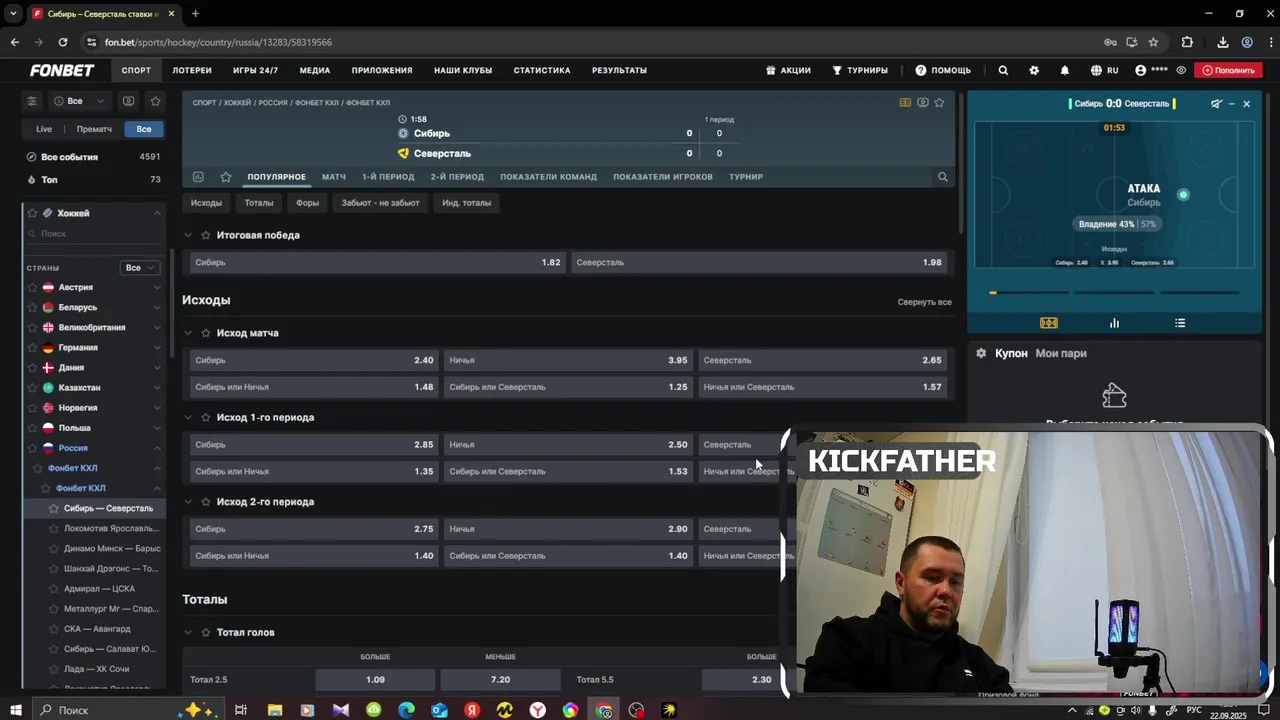This screenshot has height=720, width=1280.
Task: Bet on Сибирь final win 1.82
Action: pos(378,262)
